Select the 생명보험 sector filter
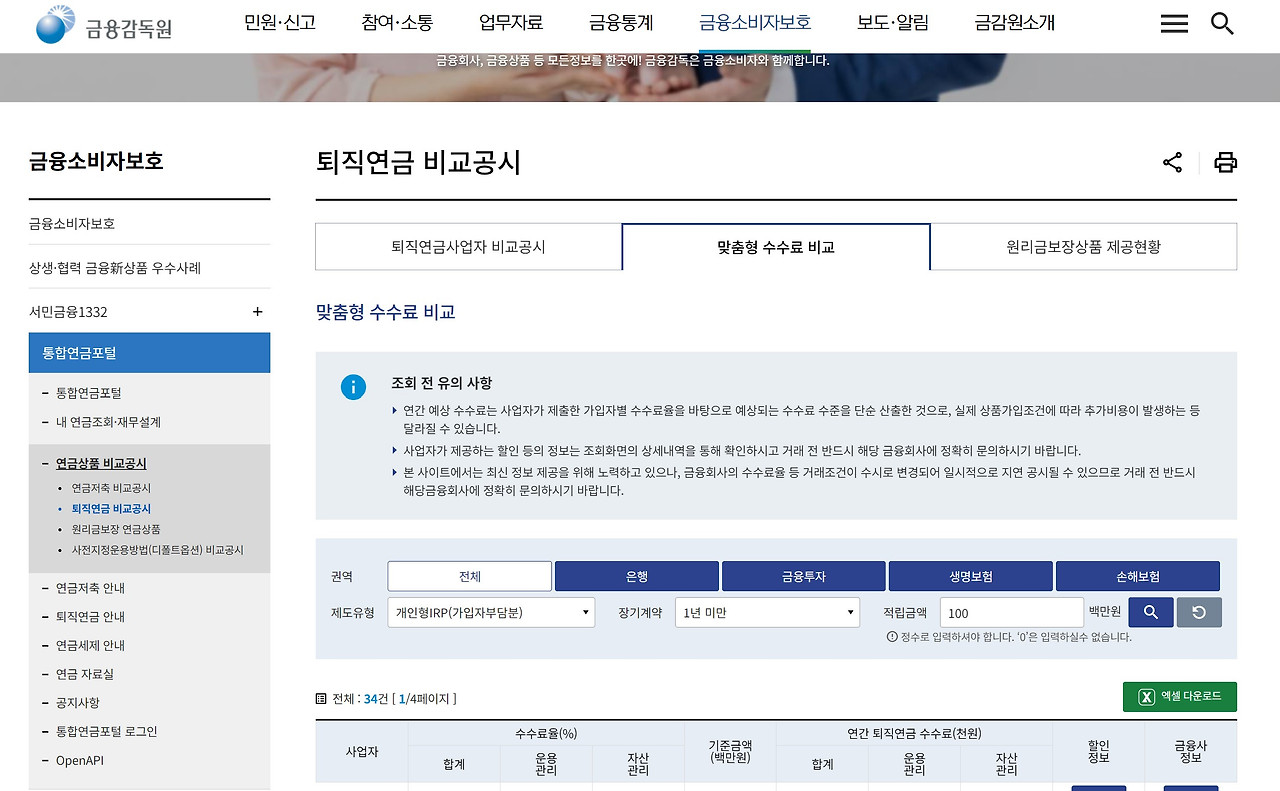 coord(970,576)
